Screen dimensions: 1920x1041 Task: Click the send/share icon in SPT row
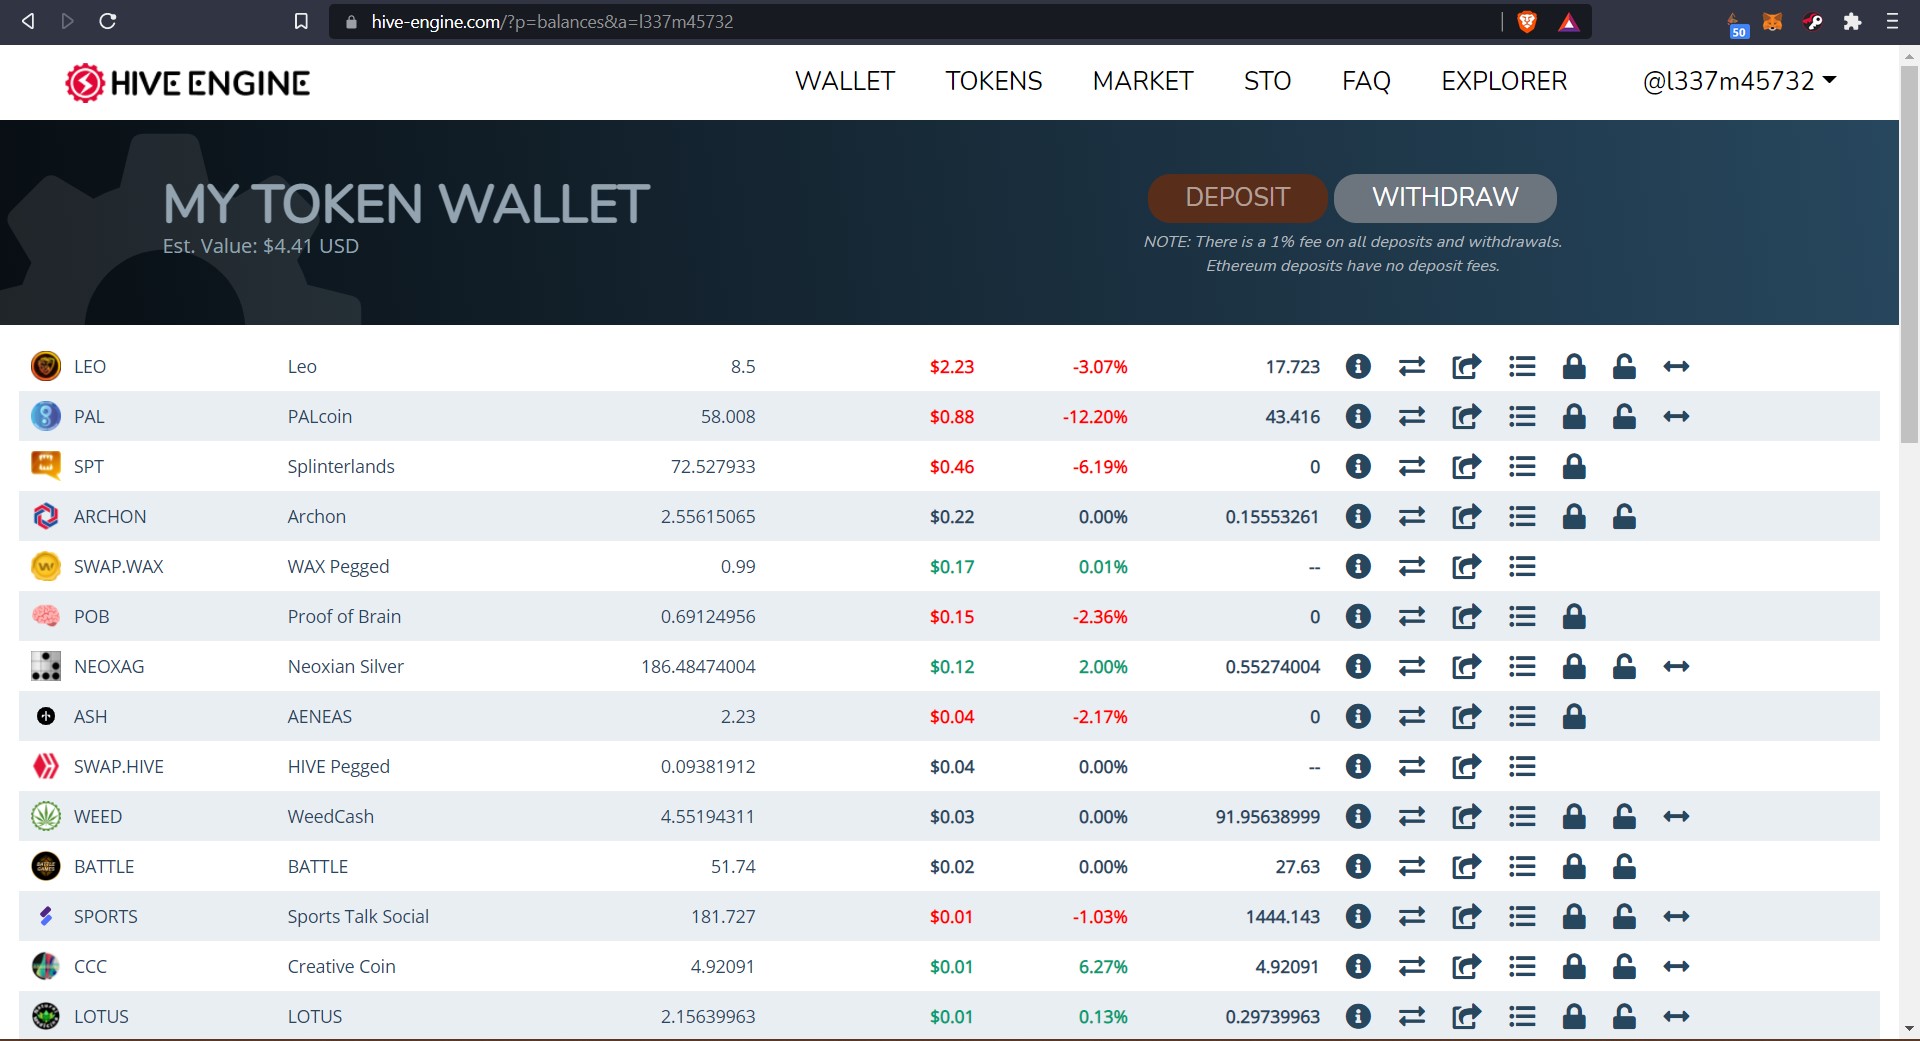point(1466,467)
